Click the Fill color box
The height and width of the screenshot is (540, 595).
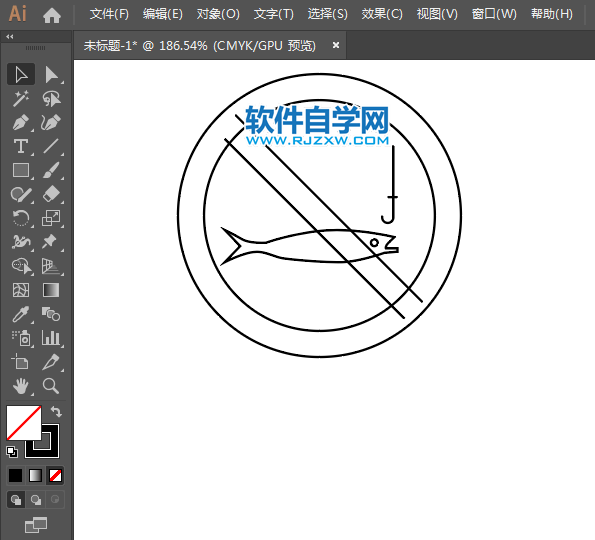coord(24,423)
